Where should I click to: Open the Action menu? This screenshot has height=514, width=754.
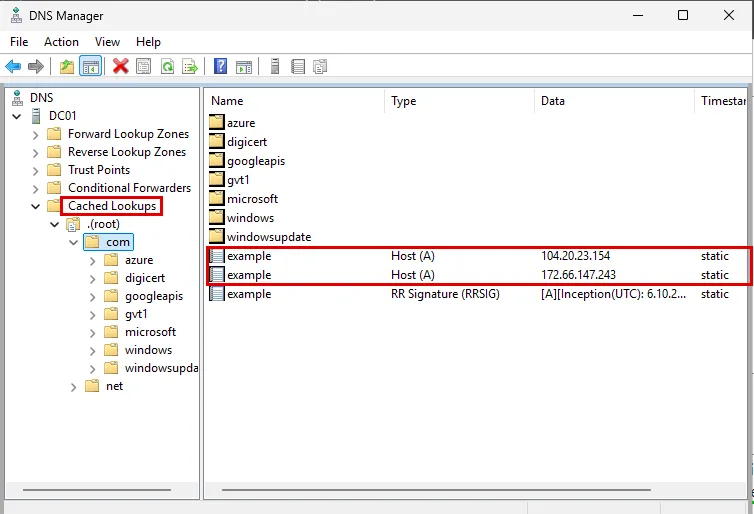61,42
